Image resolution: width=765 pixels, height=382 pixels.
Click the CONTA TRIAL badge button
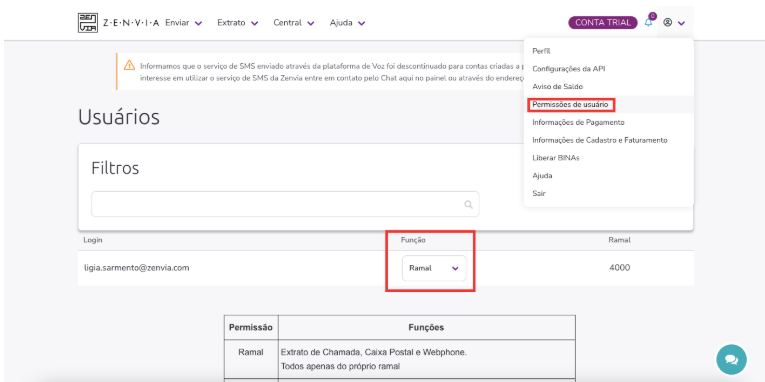pyautogui.click(x=603, y=22)
